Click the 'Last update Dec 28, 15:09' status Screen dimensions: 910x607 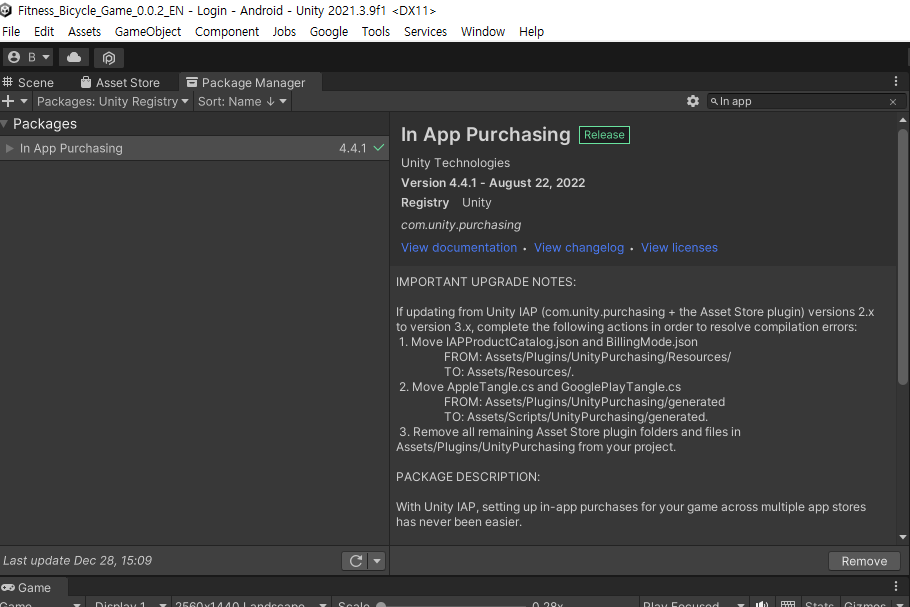[77, 561]
